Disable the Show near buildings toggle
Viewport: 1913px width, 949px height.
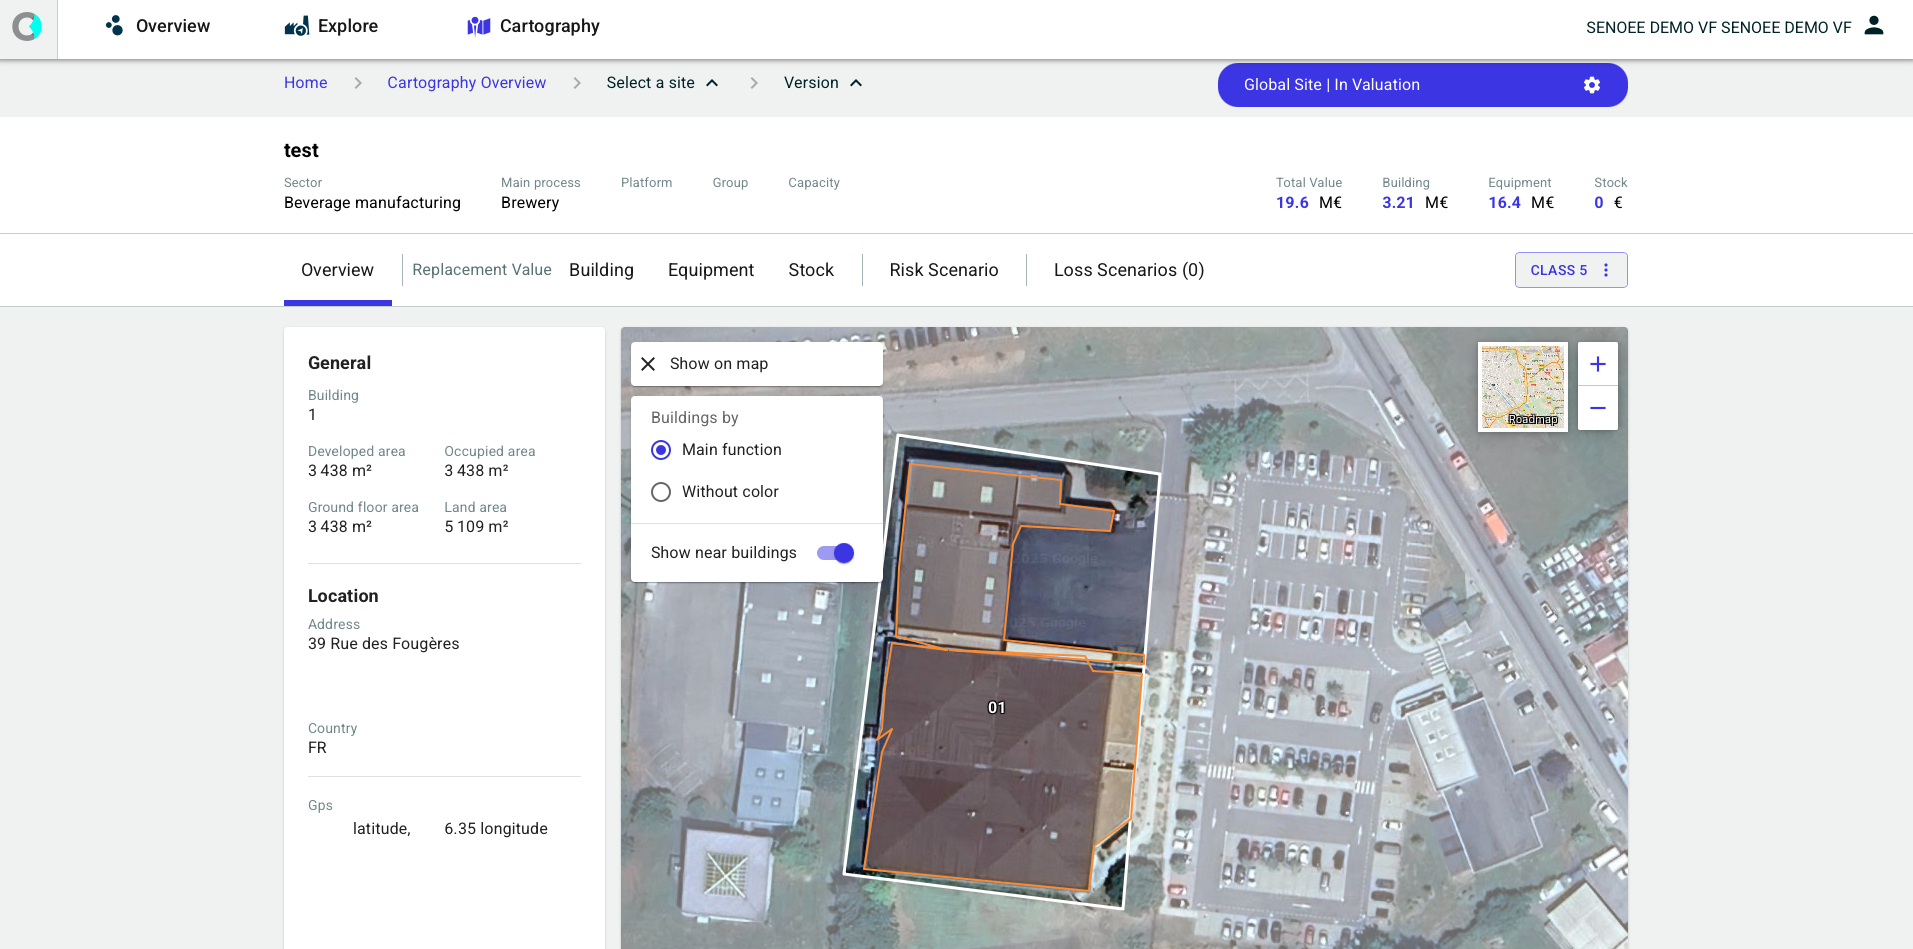point(835,553)
